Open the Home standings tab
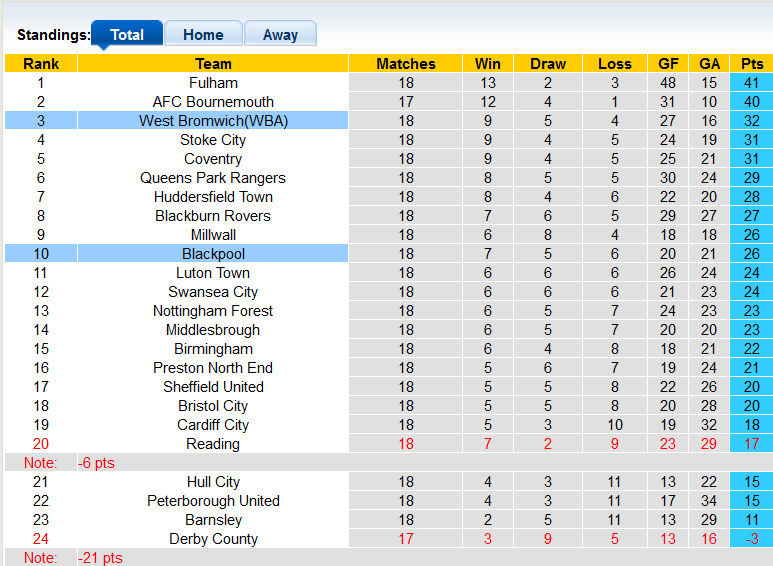Image resolution: width=773 pixels, height=566 pixels. [203, 34]
